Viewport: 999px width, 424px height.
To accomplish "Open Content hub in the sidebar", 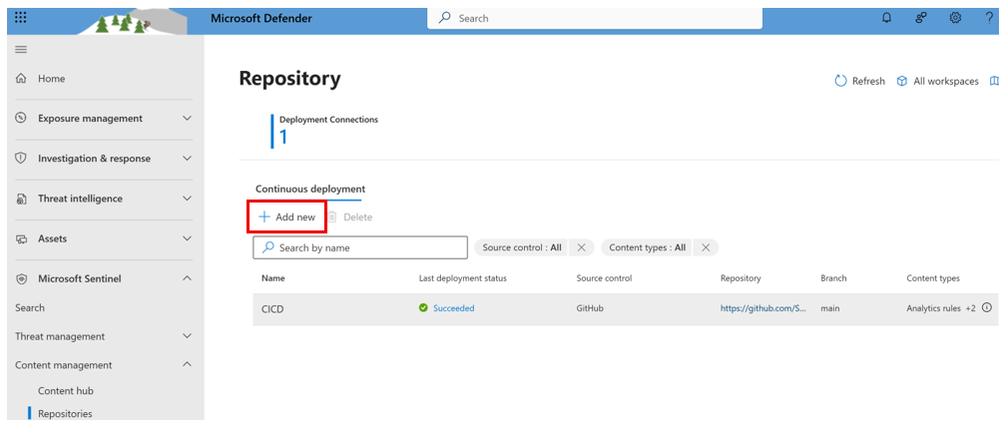I will coord(66,391).
